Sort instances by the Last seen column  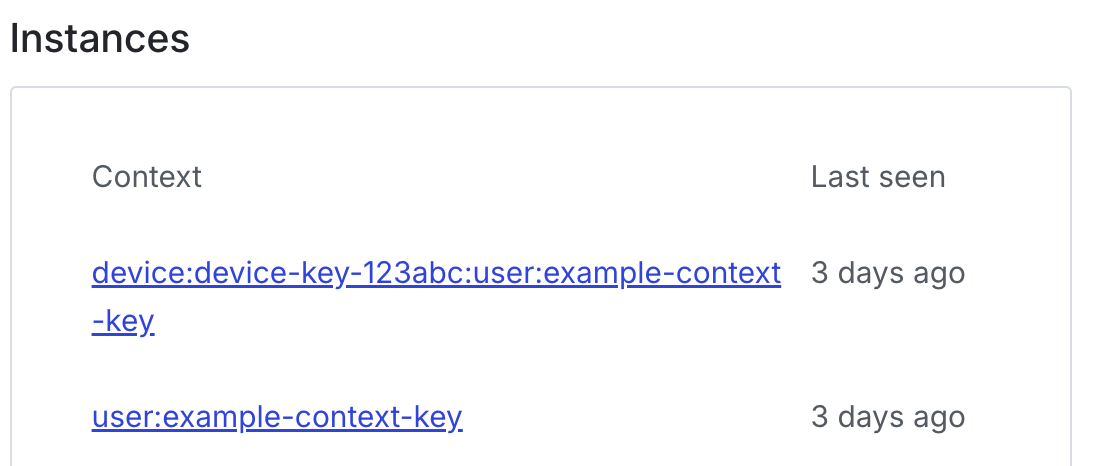(x=877, y=177)
